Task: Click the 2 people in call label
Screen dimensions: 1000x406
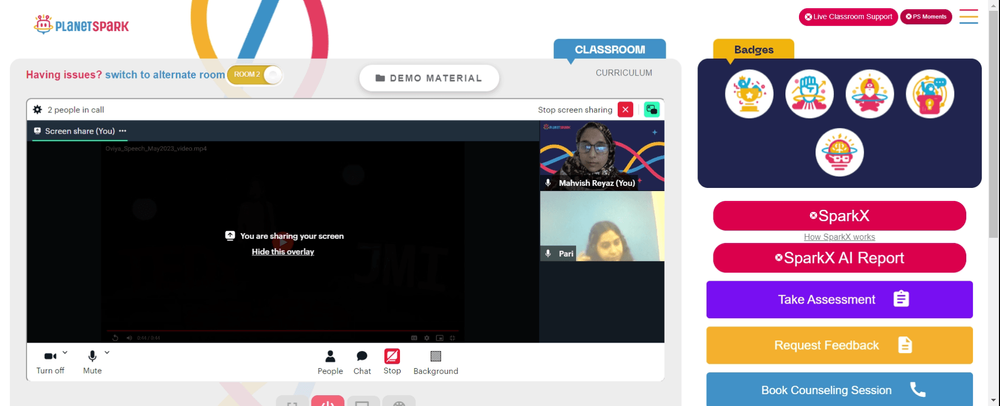Action: pyautogui.click(x=76, y=110)
